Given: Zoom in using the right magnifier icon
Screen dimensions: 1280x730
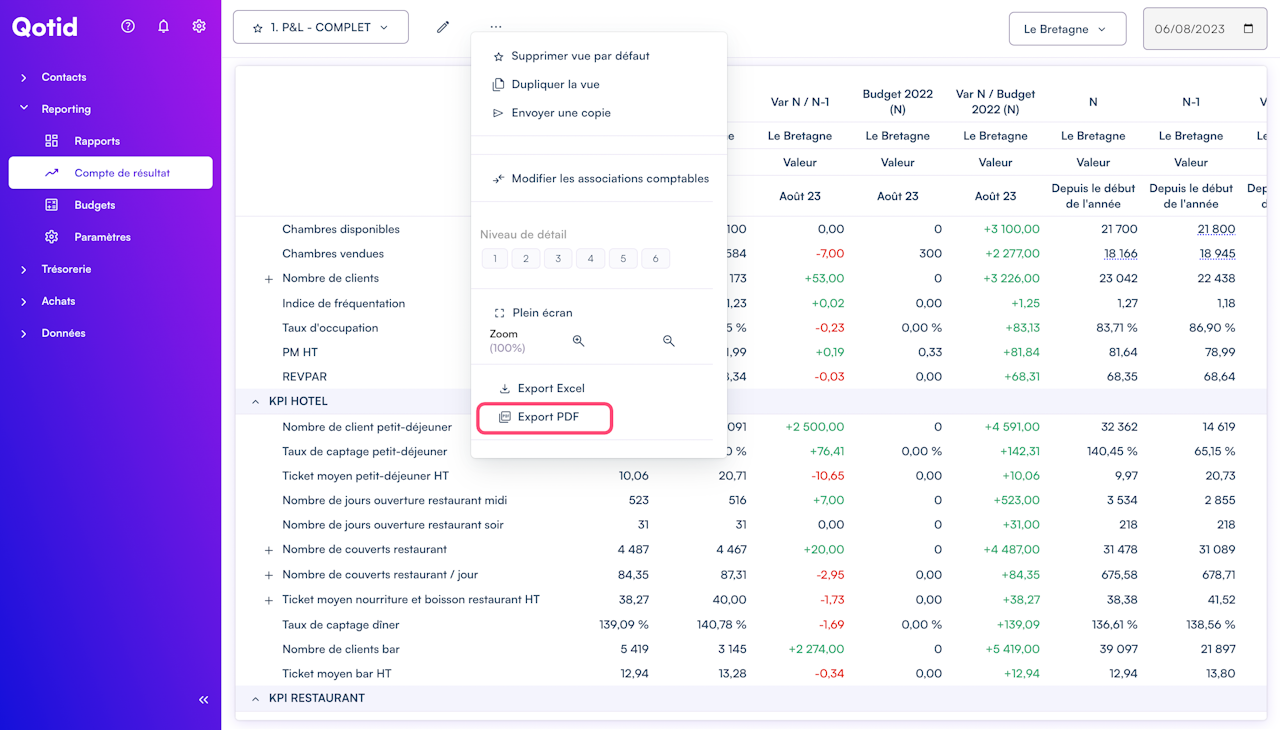Looking at the screenshot, I should pyautogui.click(x=669, y=341).
